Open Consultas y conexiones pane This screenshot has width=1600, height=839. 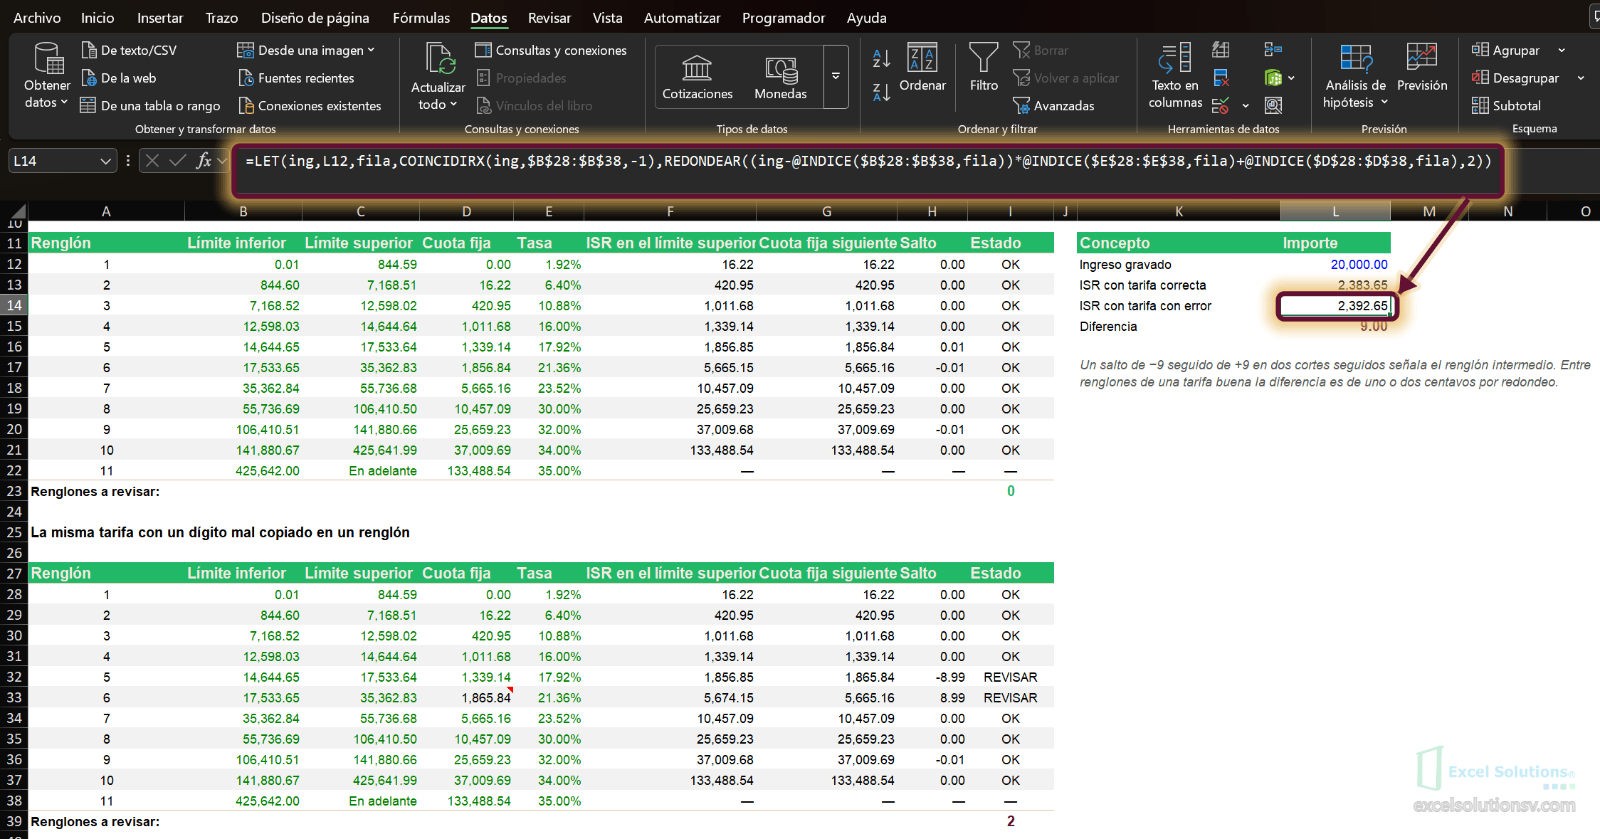click(x=551, y=50)
